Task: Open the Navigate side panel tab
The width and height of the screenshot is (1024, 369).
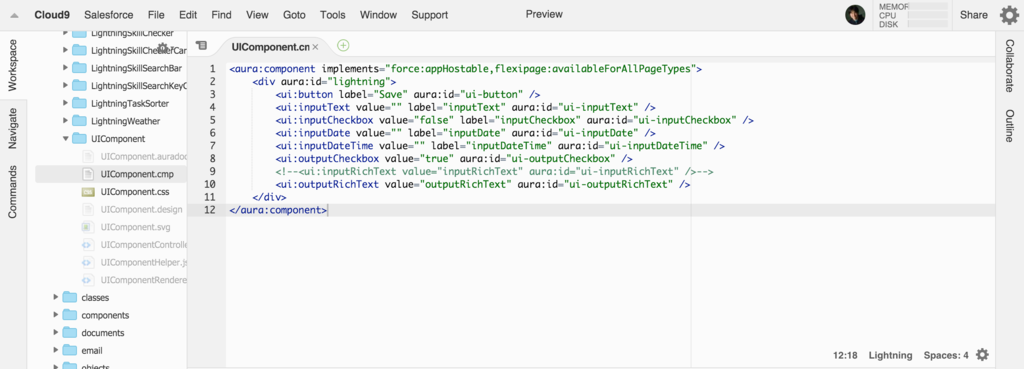Action: coord(13,128)
